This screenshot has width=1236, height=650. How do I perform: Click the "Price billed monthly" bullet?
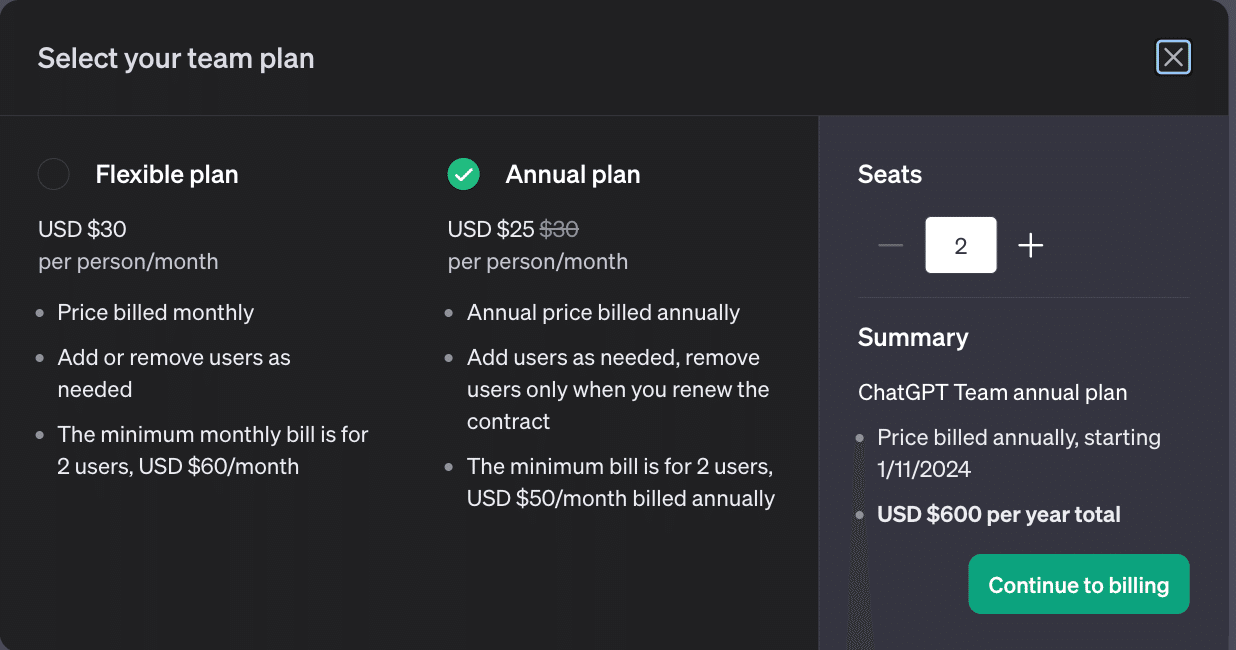156,312
